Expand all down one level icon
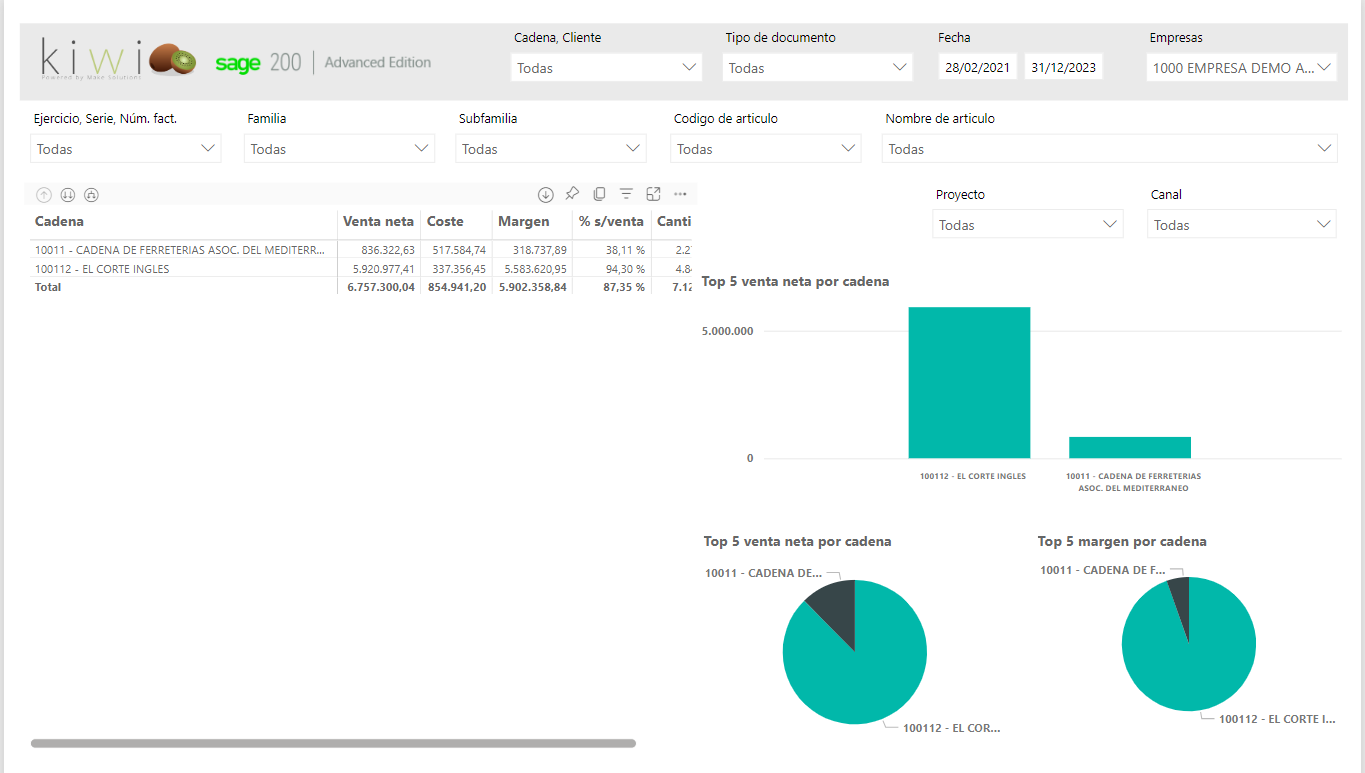Image resolution: width=1365 pixels, height=773 pixels. coord(91,195)
